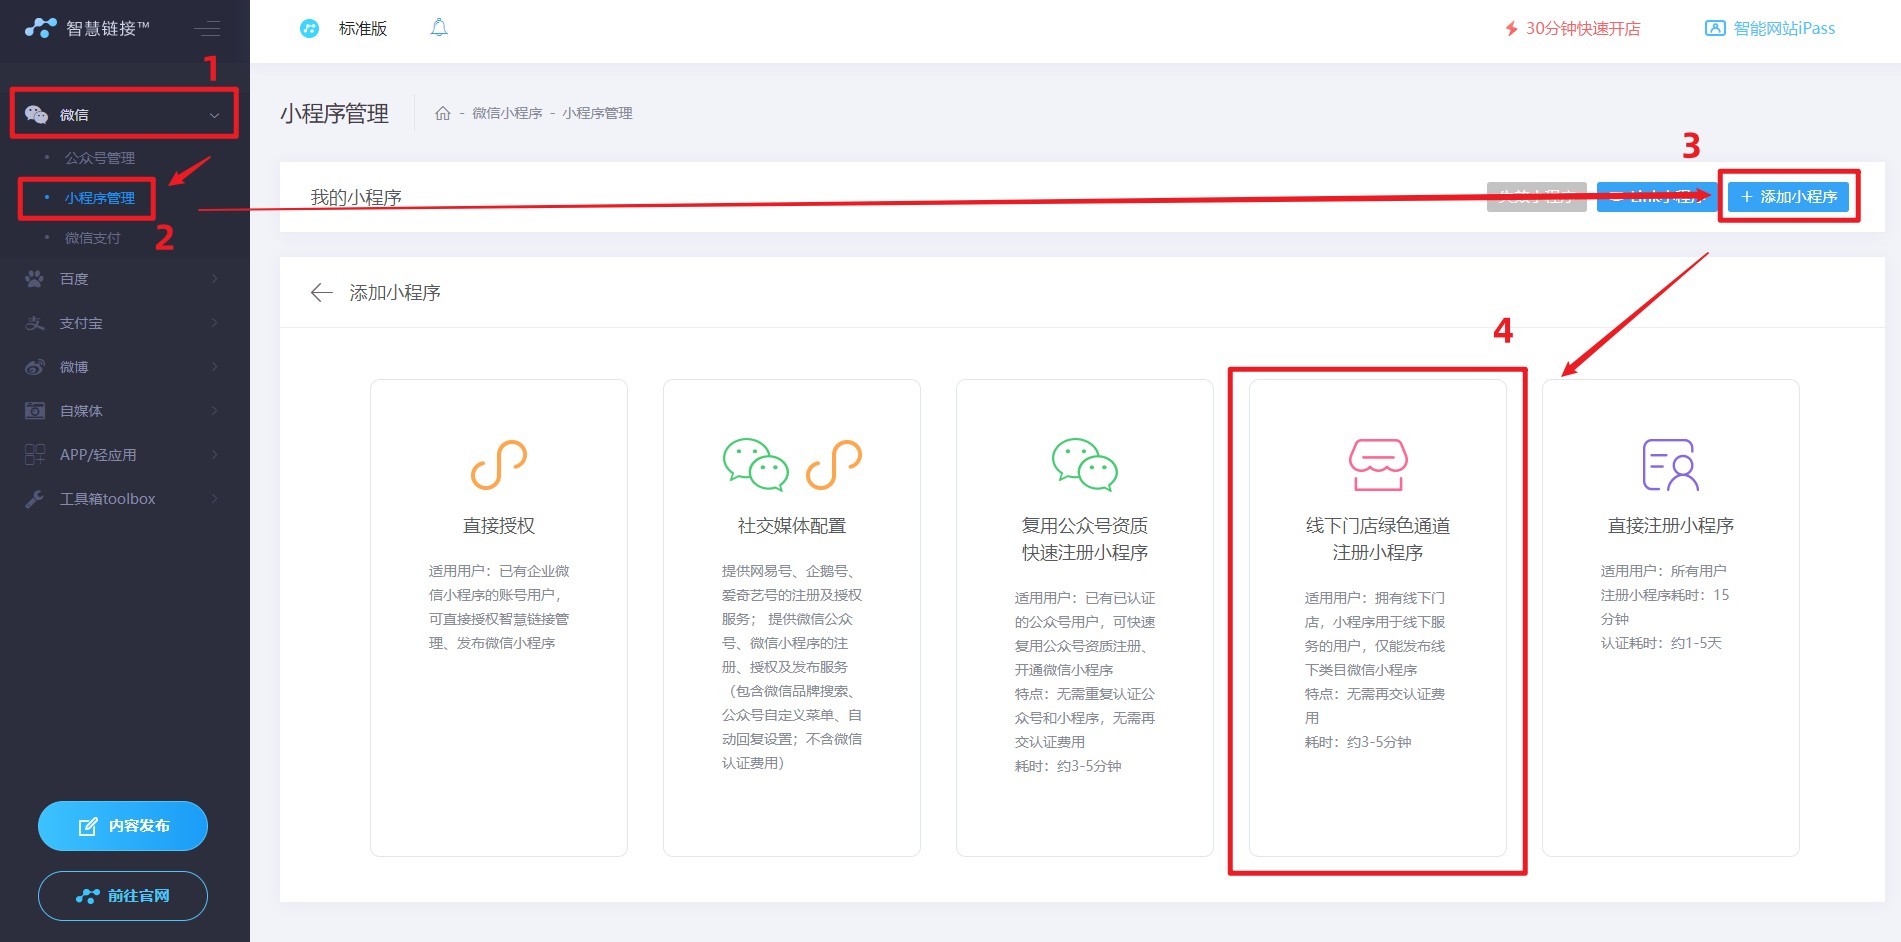Open 小程序管理 submenu item

[x=100, y=198]
